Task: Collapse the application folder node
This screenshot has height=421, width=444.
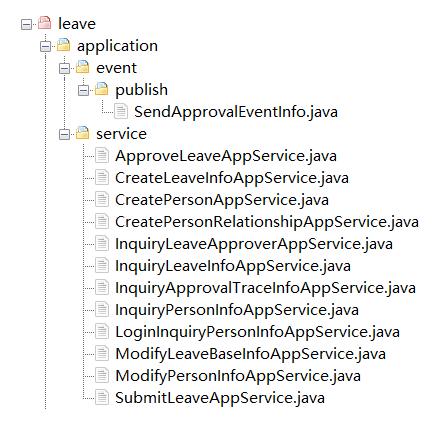Action: [45, 46]
